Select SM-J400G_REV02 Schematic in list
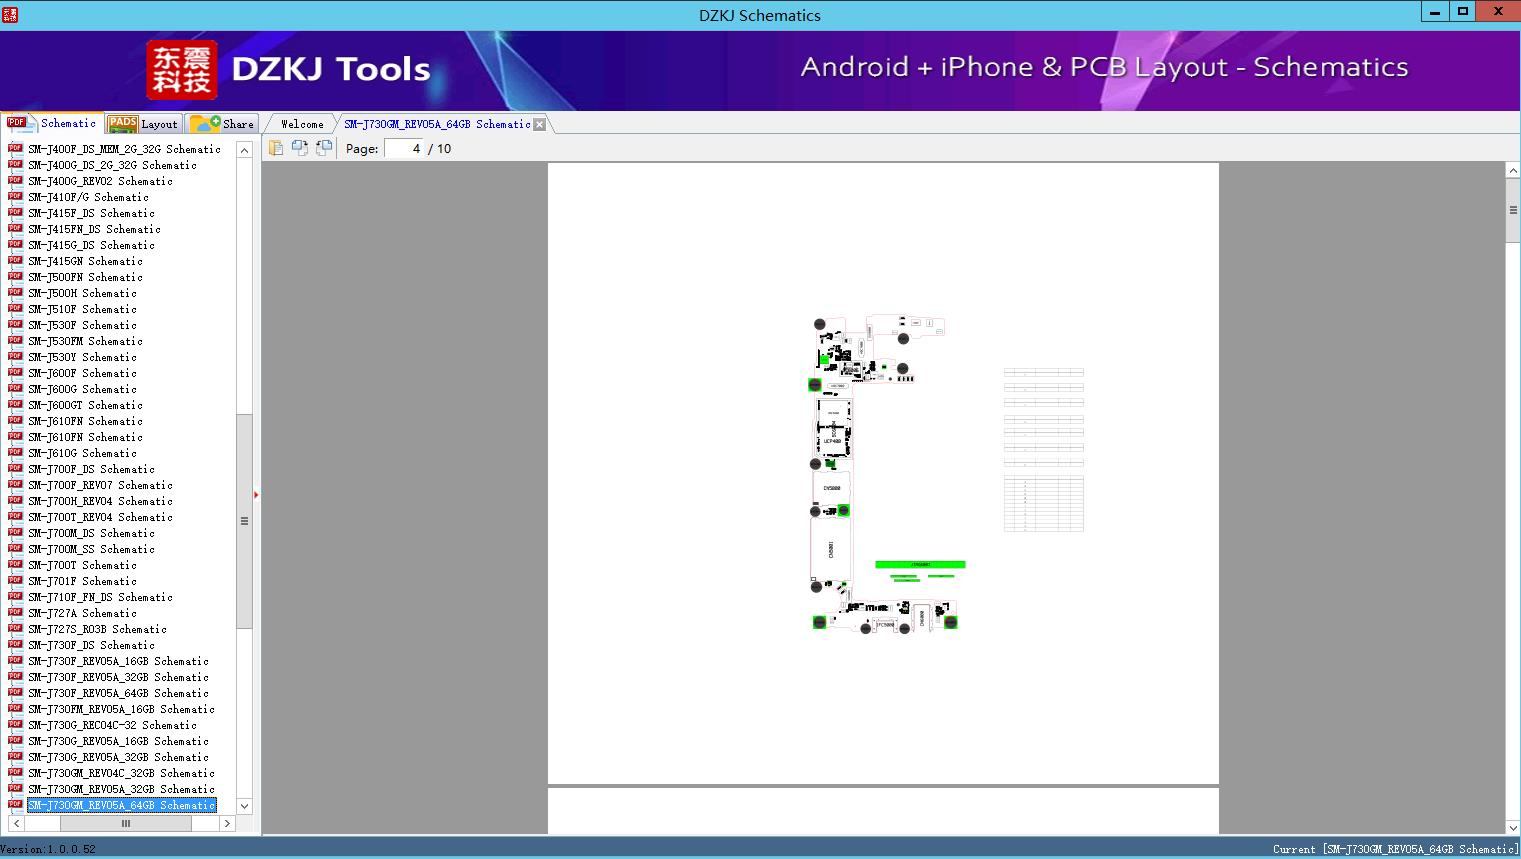Image resolution: width=1521 pixels, height=859 pixels. pos(100,181)
